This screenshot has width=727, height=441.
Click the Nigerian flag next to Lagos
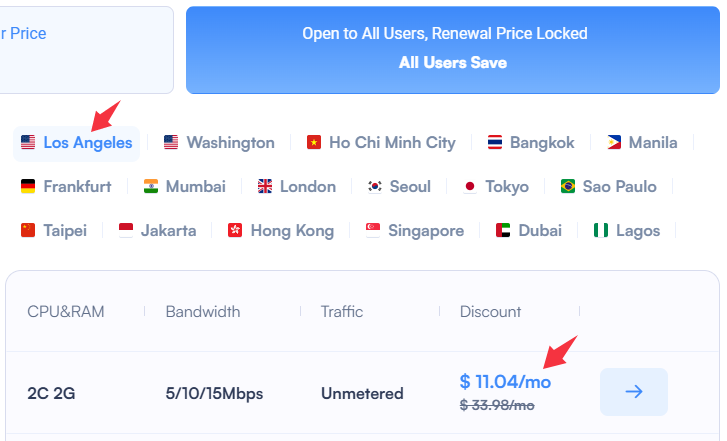[x=601, y=230]
